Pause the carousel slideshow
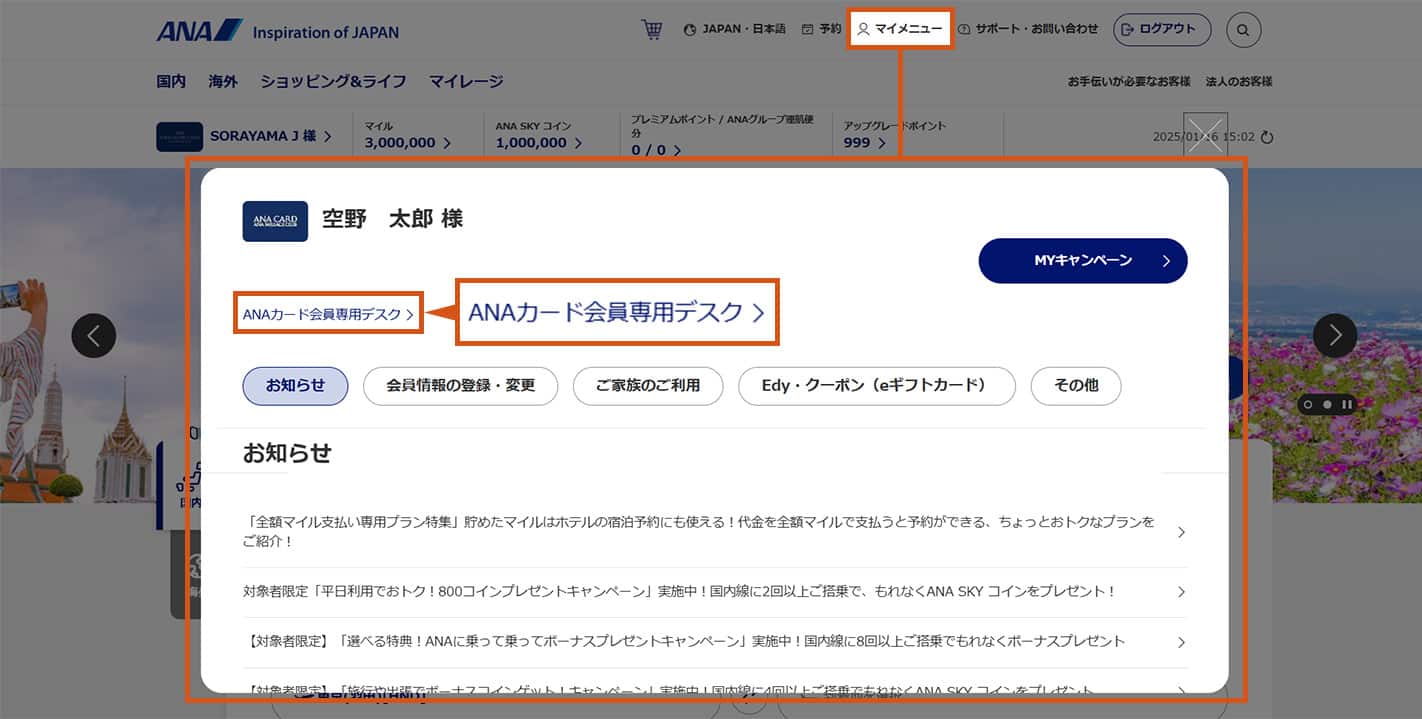This screenshot has width=1422, height=719. (1347, 405)
